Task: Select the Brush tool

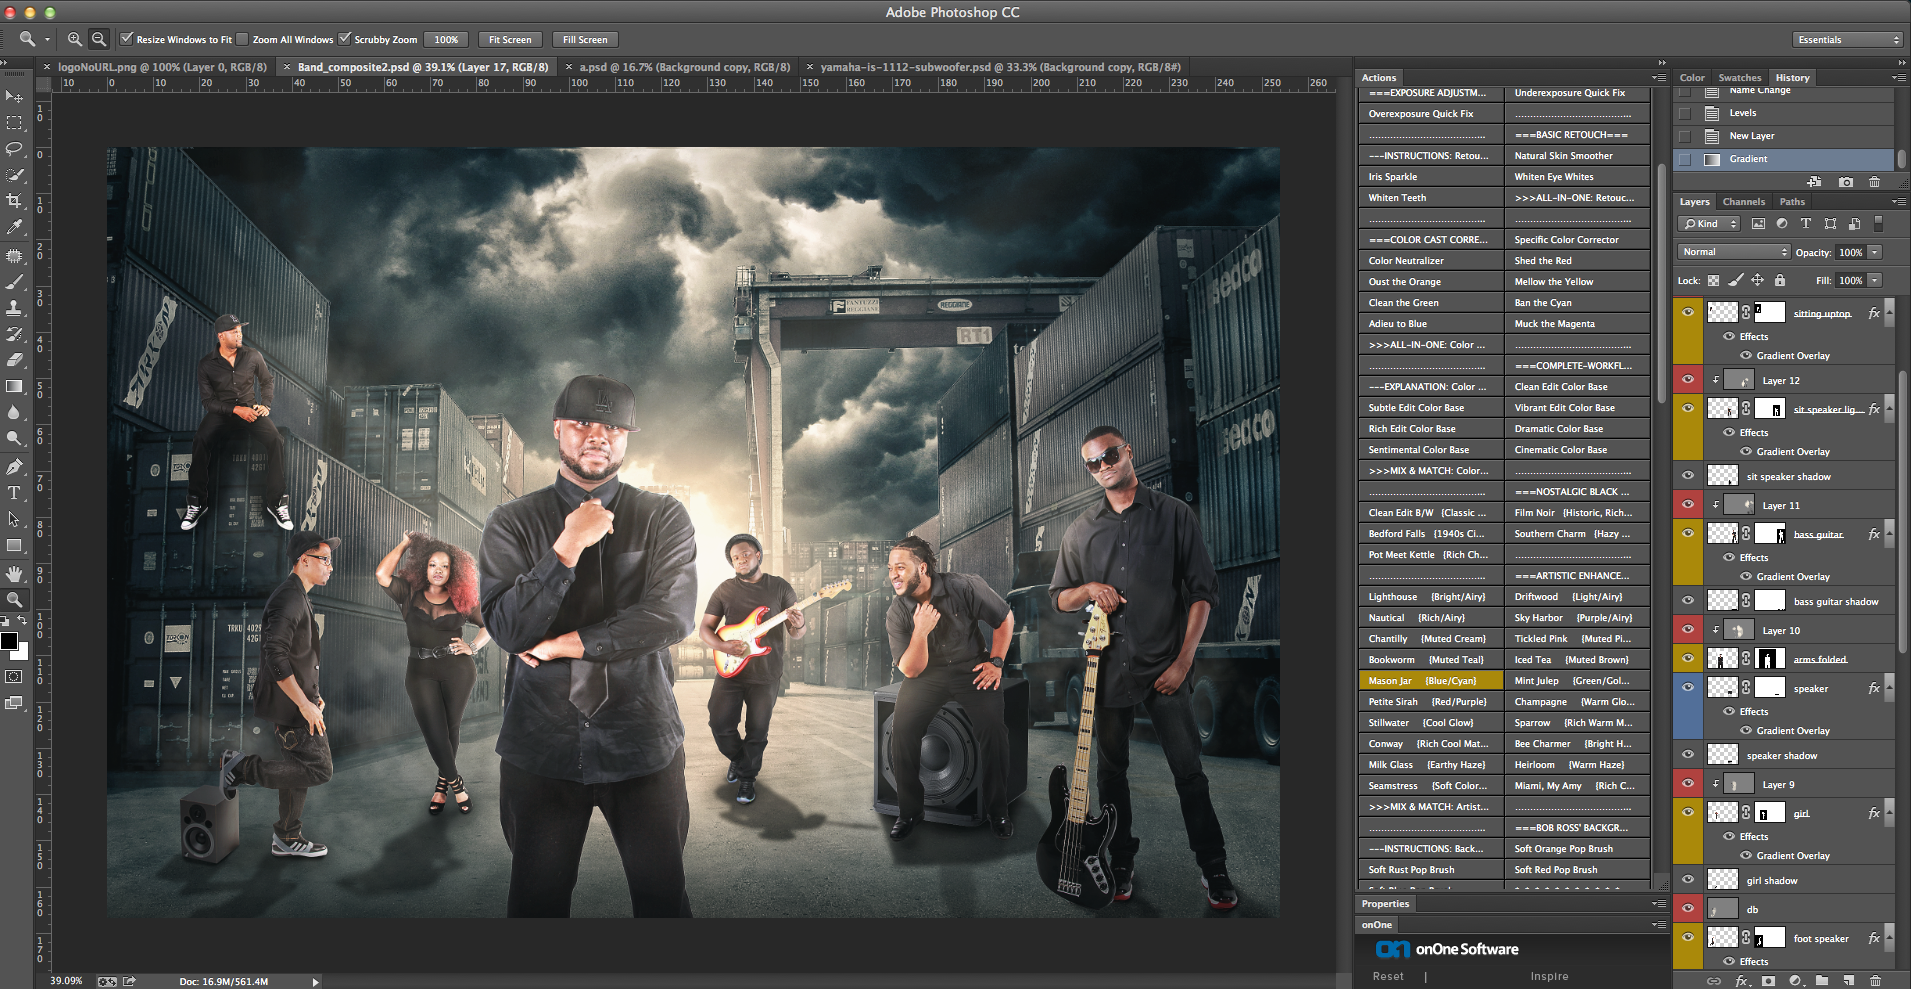Action: [14, 282]
